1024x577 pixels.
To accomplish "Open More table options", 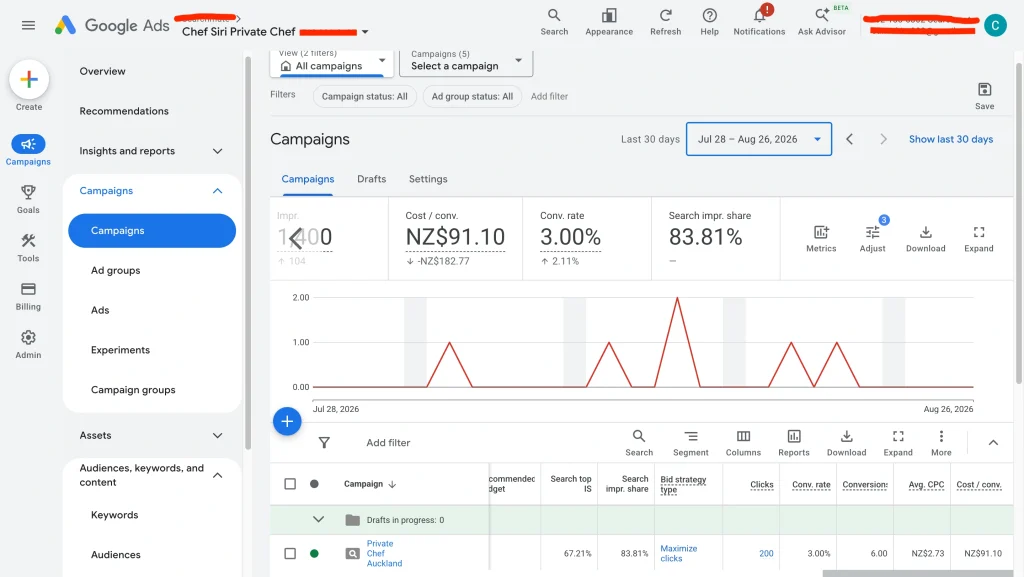I will (941, 443).
